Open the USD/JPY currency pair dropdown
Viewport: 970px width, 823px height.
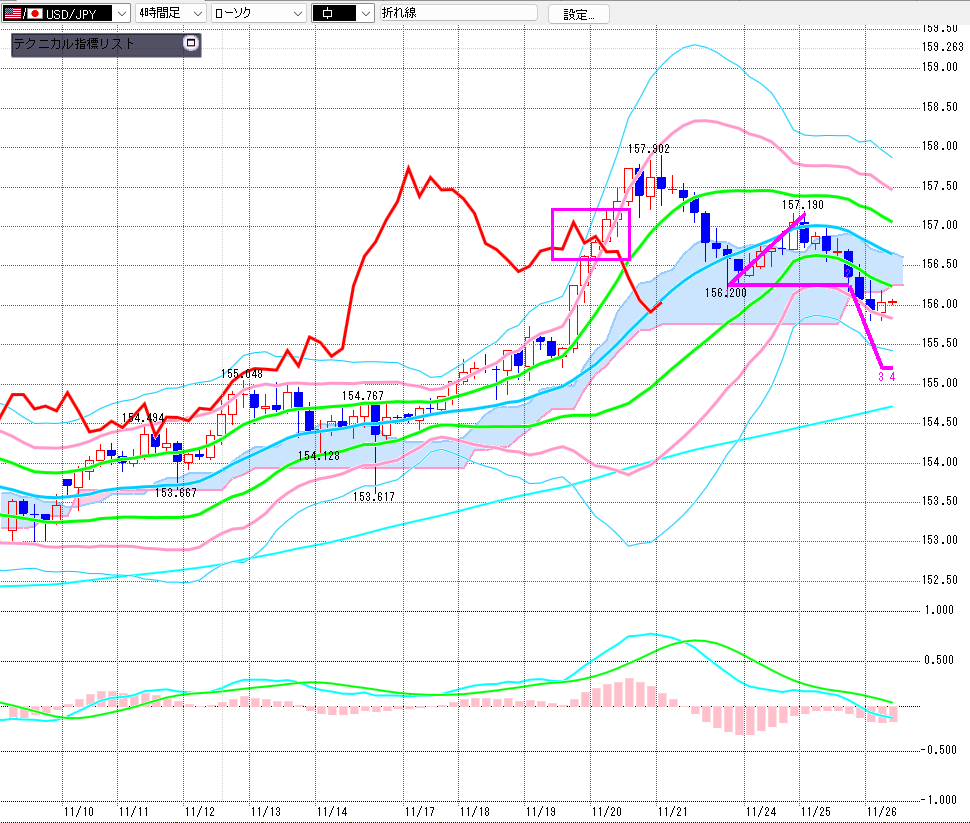pyautogui.click(x=121, y=14)
